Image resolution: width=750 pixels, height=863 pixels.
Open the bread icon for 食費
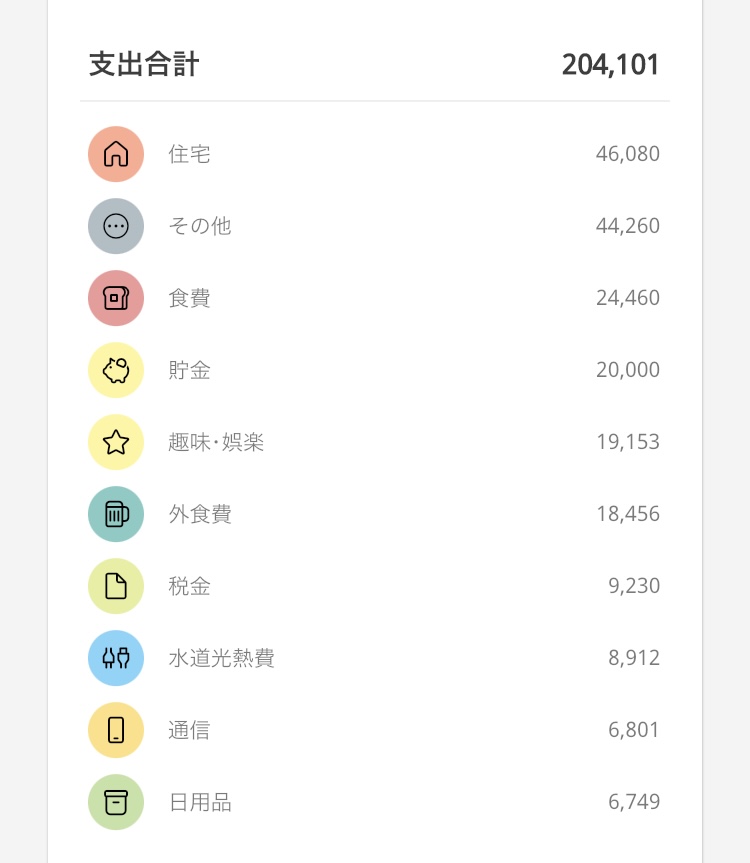(116, 298)
